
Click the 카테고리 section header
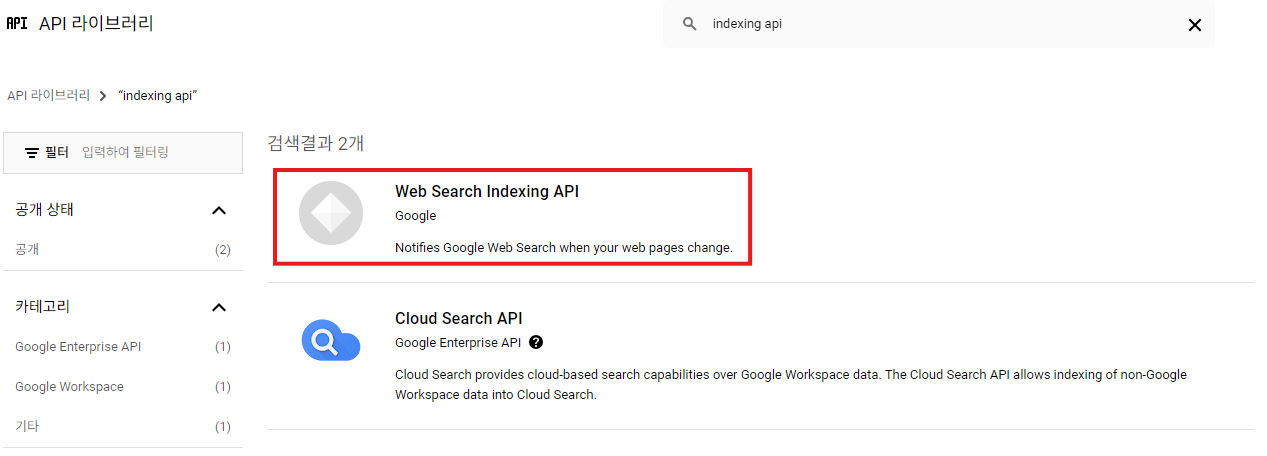coord(43,307)
